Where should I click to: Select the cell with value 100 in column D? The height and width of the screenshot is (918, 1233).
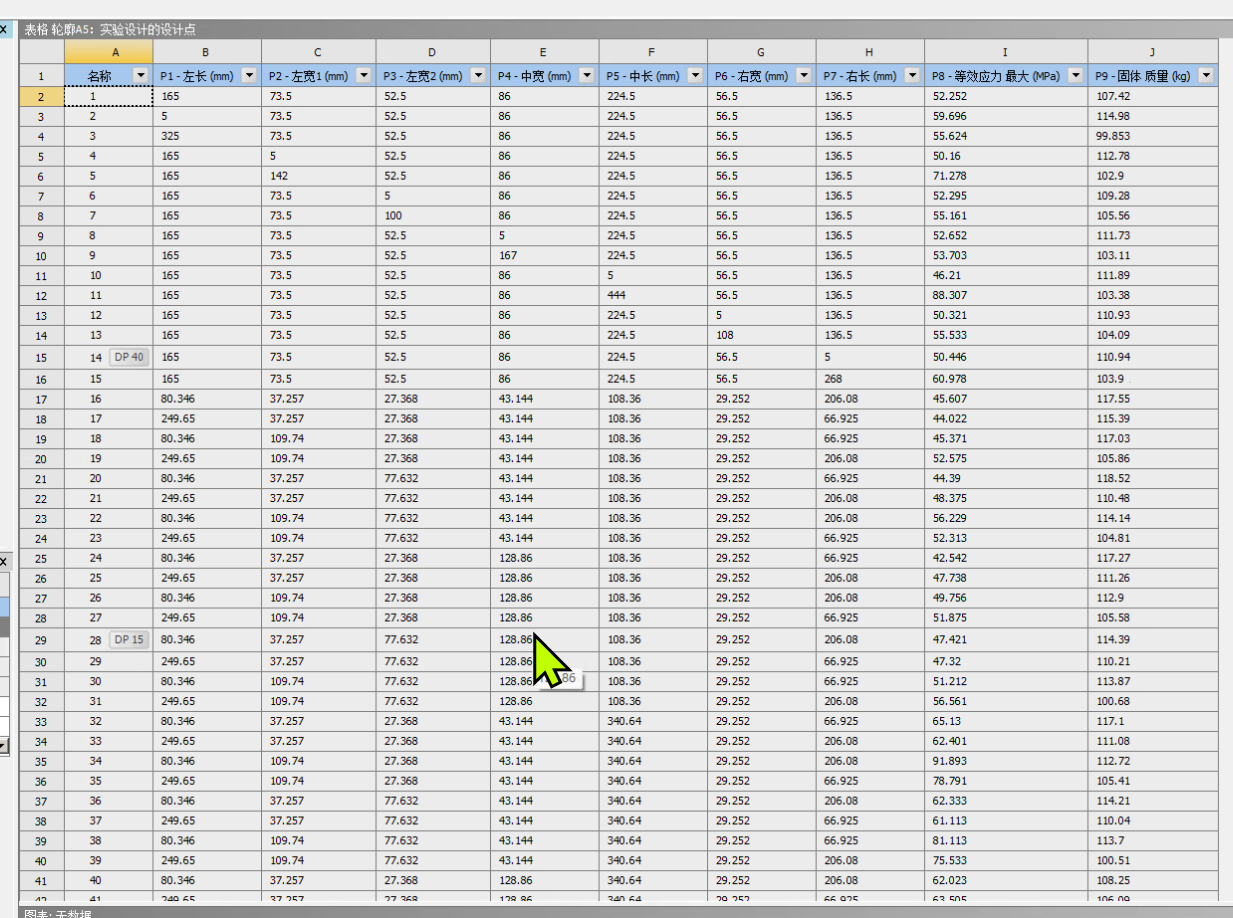pos(433,216)
